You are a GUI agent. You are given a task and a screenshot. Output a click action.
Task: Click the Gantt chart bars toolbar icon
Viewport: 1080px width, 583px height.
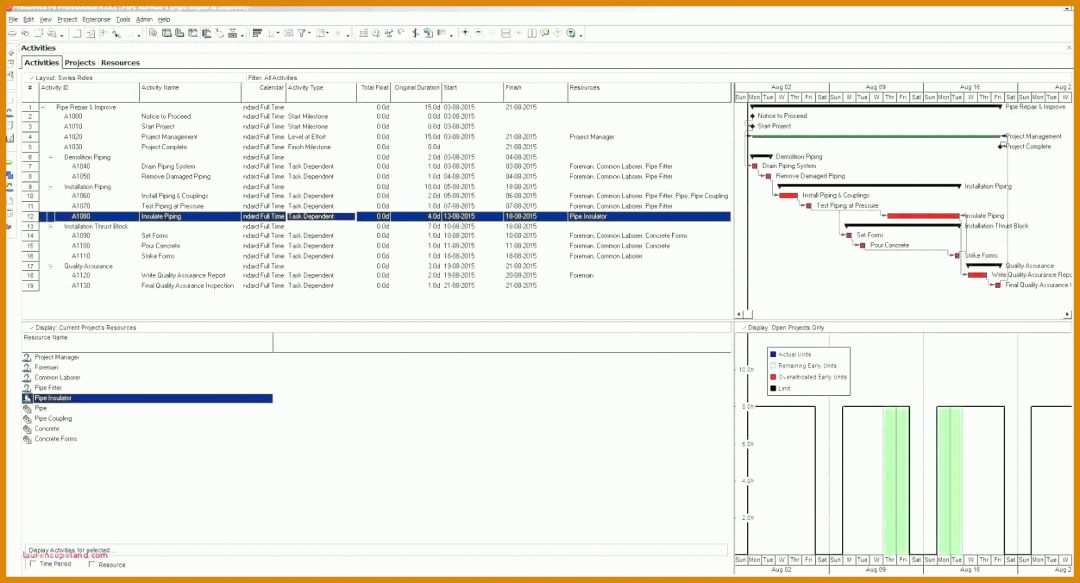click(x=257, y=33)
